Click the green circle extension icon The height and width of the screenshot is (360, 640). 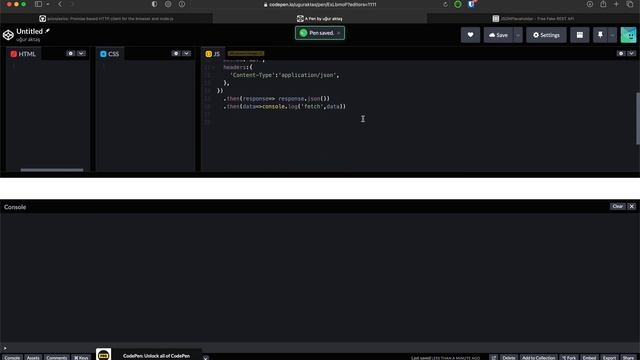pos(458,4)
